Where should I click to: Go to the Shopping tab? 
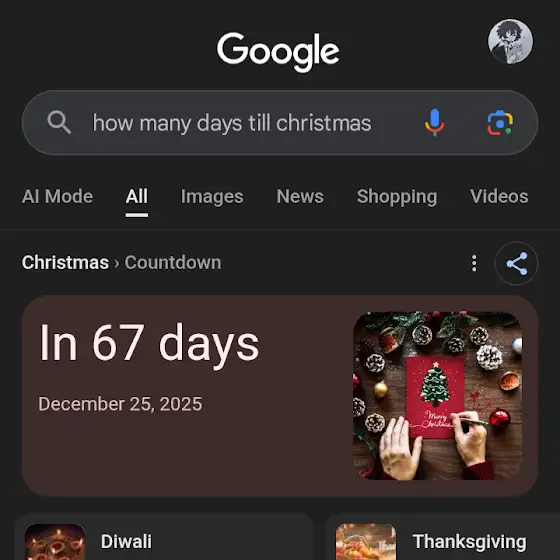pos(397,196)
